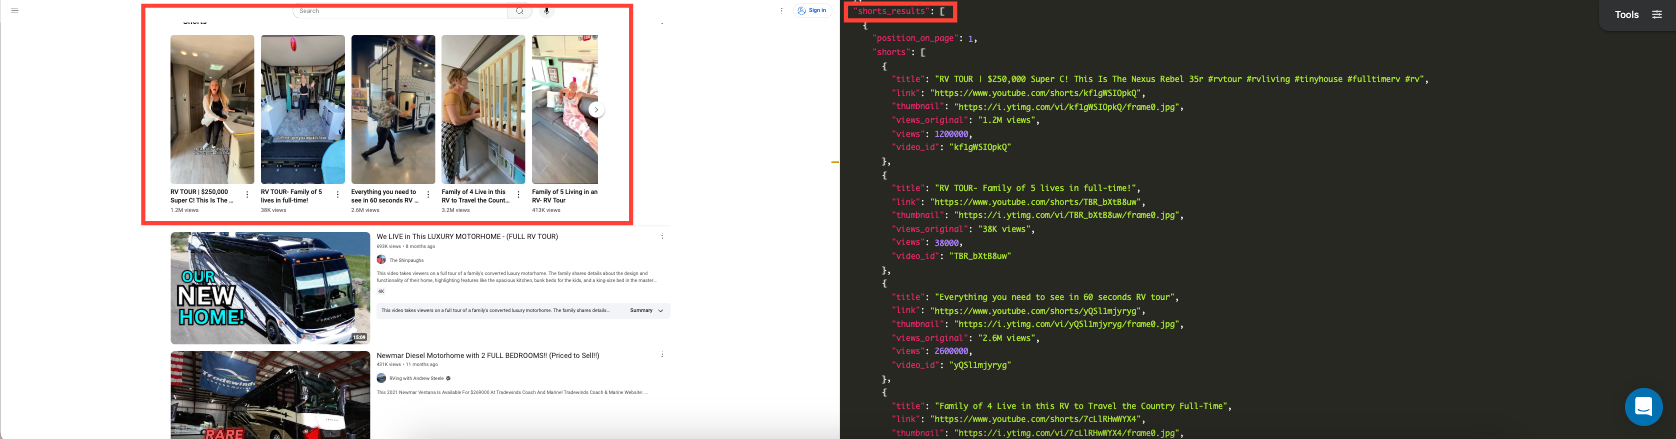This screenshot has width=1676, height=439.
Task: Click the 15:09 duration badge on motorhome thumbnail
Action: click(360, 338)
